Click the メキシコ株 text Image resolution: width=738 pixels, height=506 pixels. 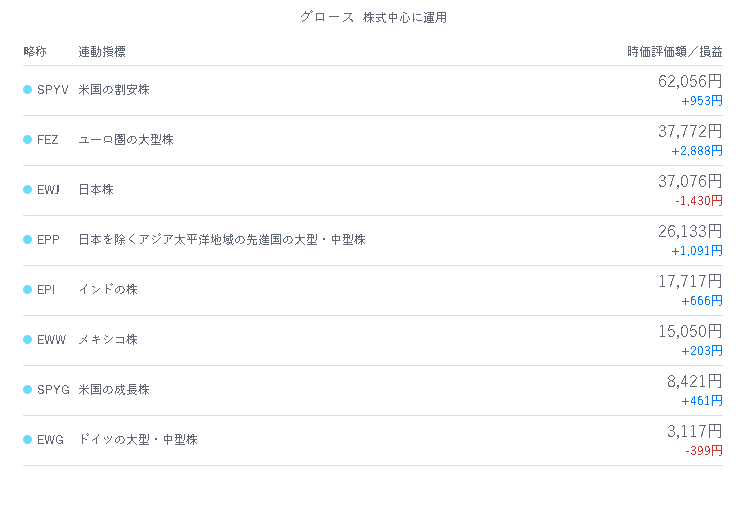[108, 339]
